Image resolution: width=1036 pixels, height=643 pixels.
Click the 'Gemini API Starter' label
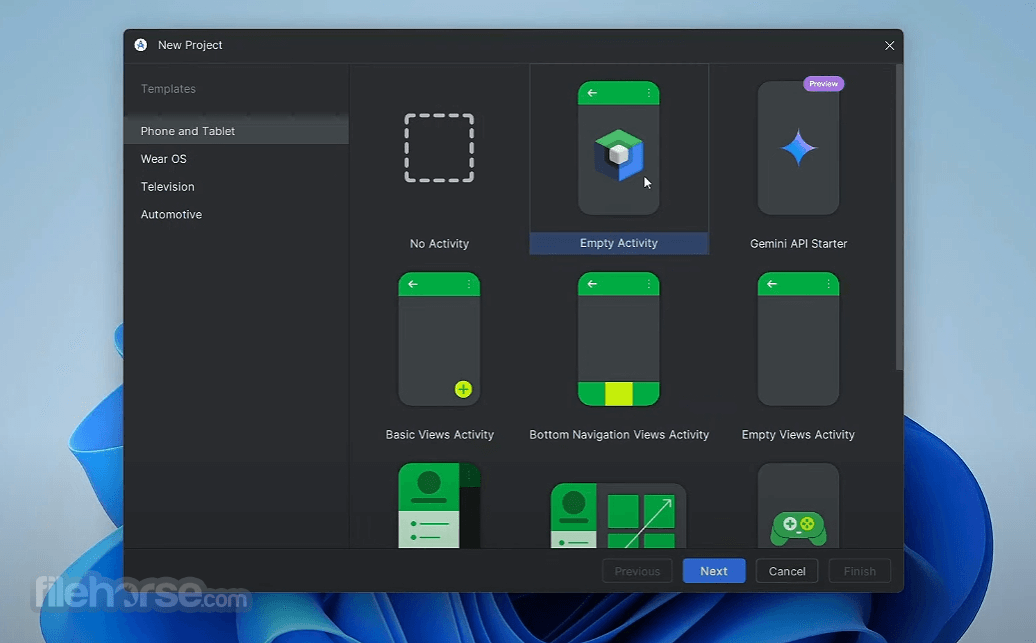click(798, 244)
